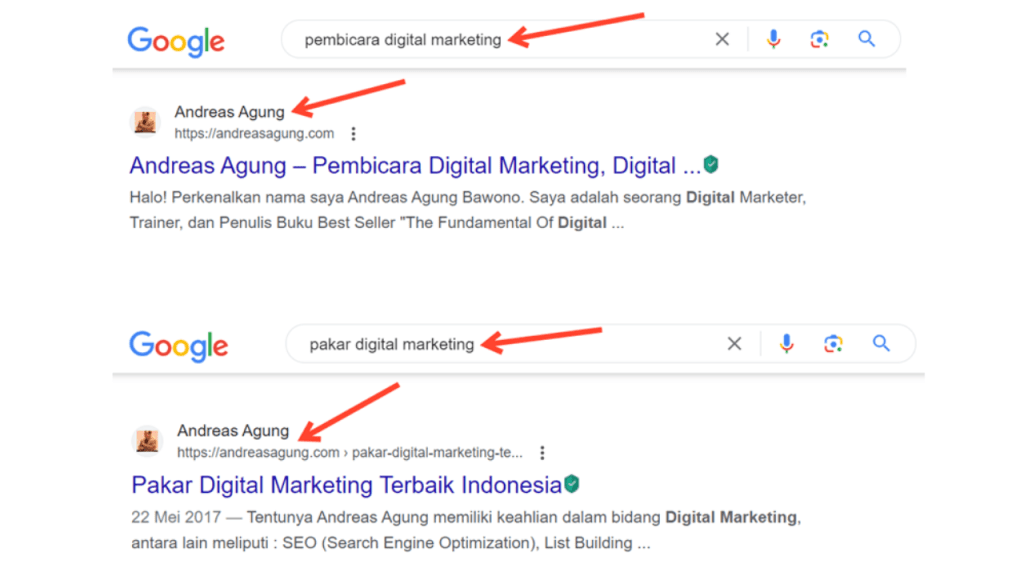Click the bottom Google logo

pyautogui.click(x=179, y=346)
